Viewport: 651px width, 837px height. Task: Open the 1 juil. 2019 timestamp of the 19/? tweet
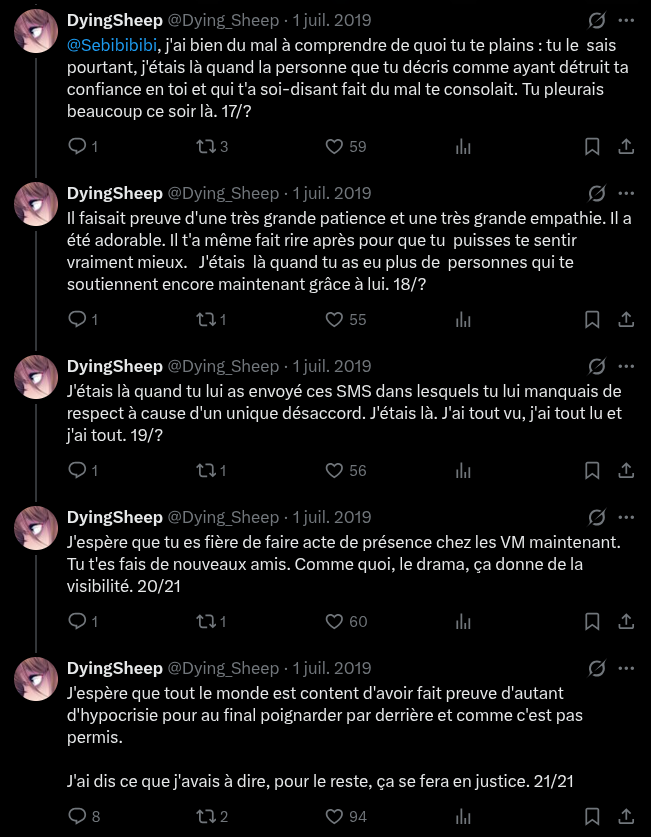[x=331, y=366]
